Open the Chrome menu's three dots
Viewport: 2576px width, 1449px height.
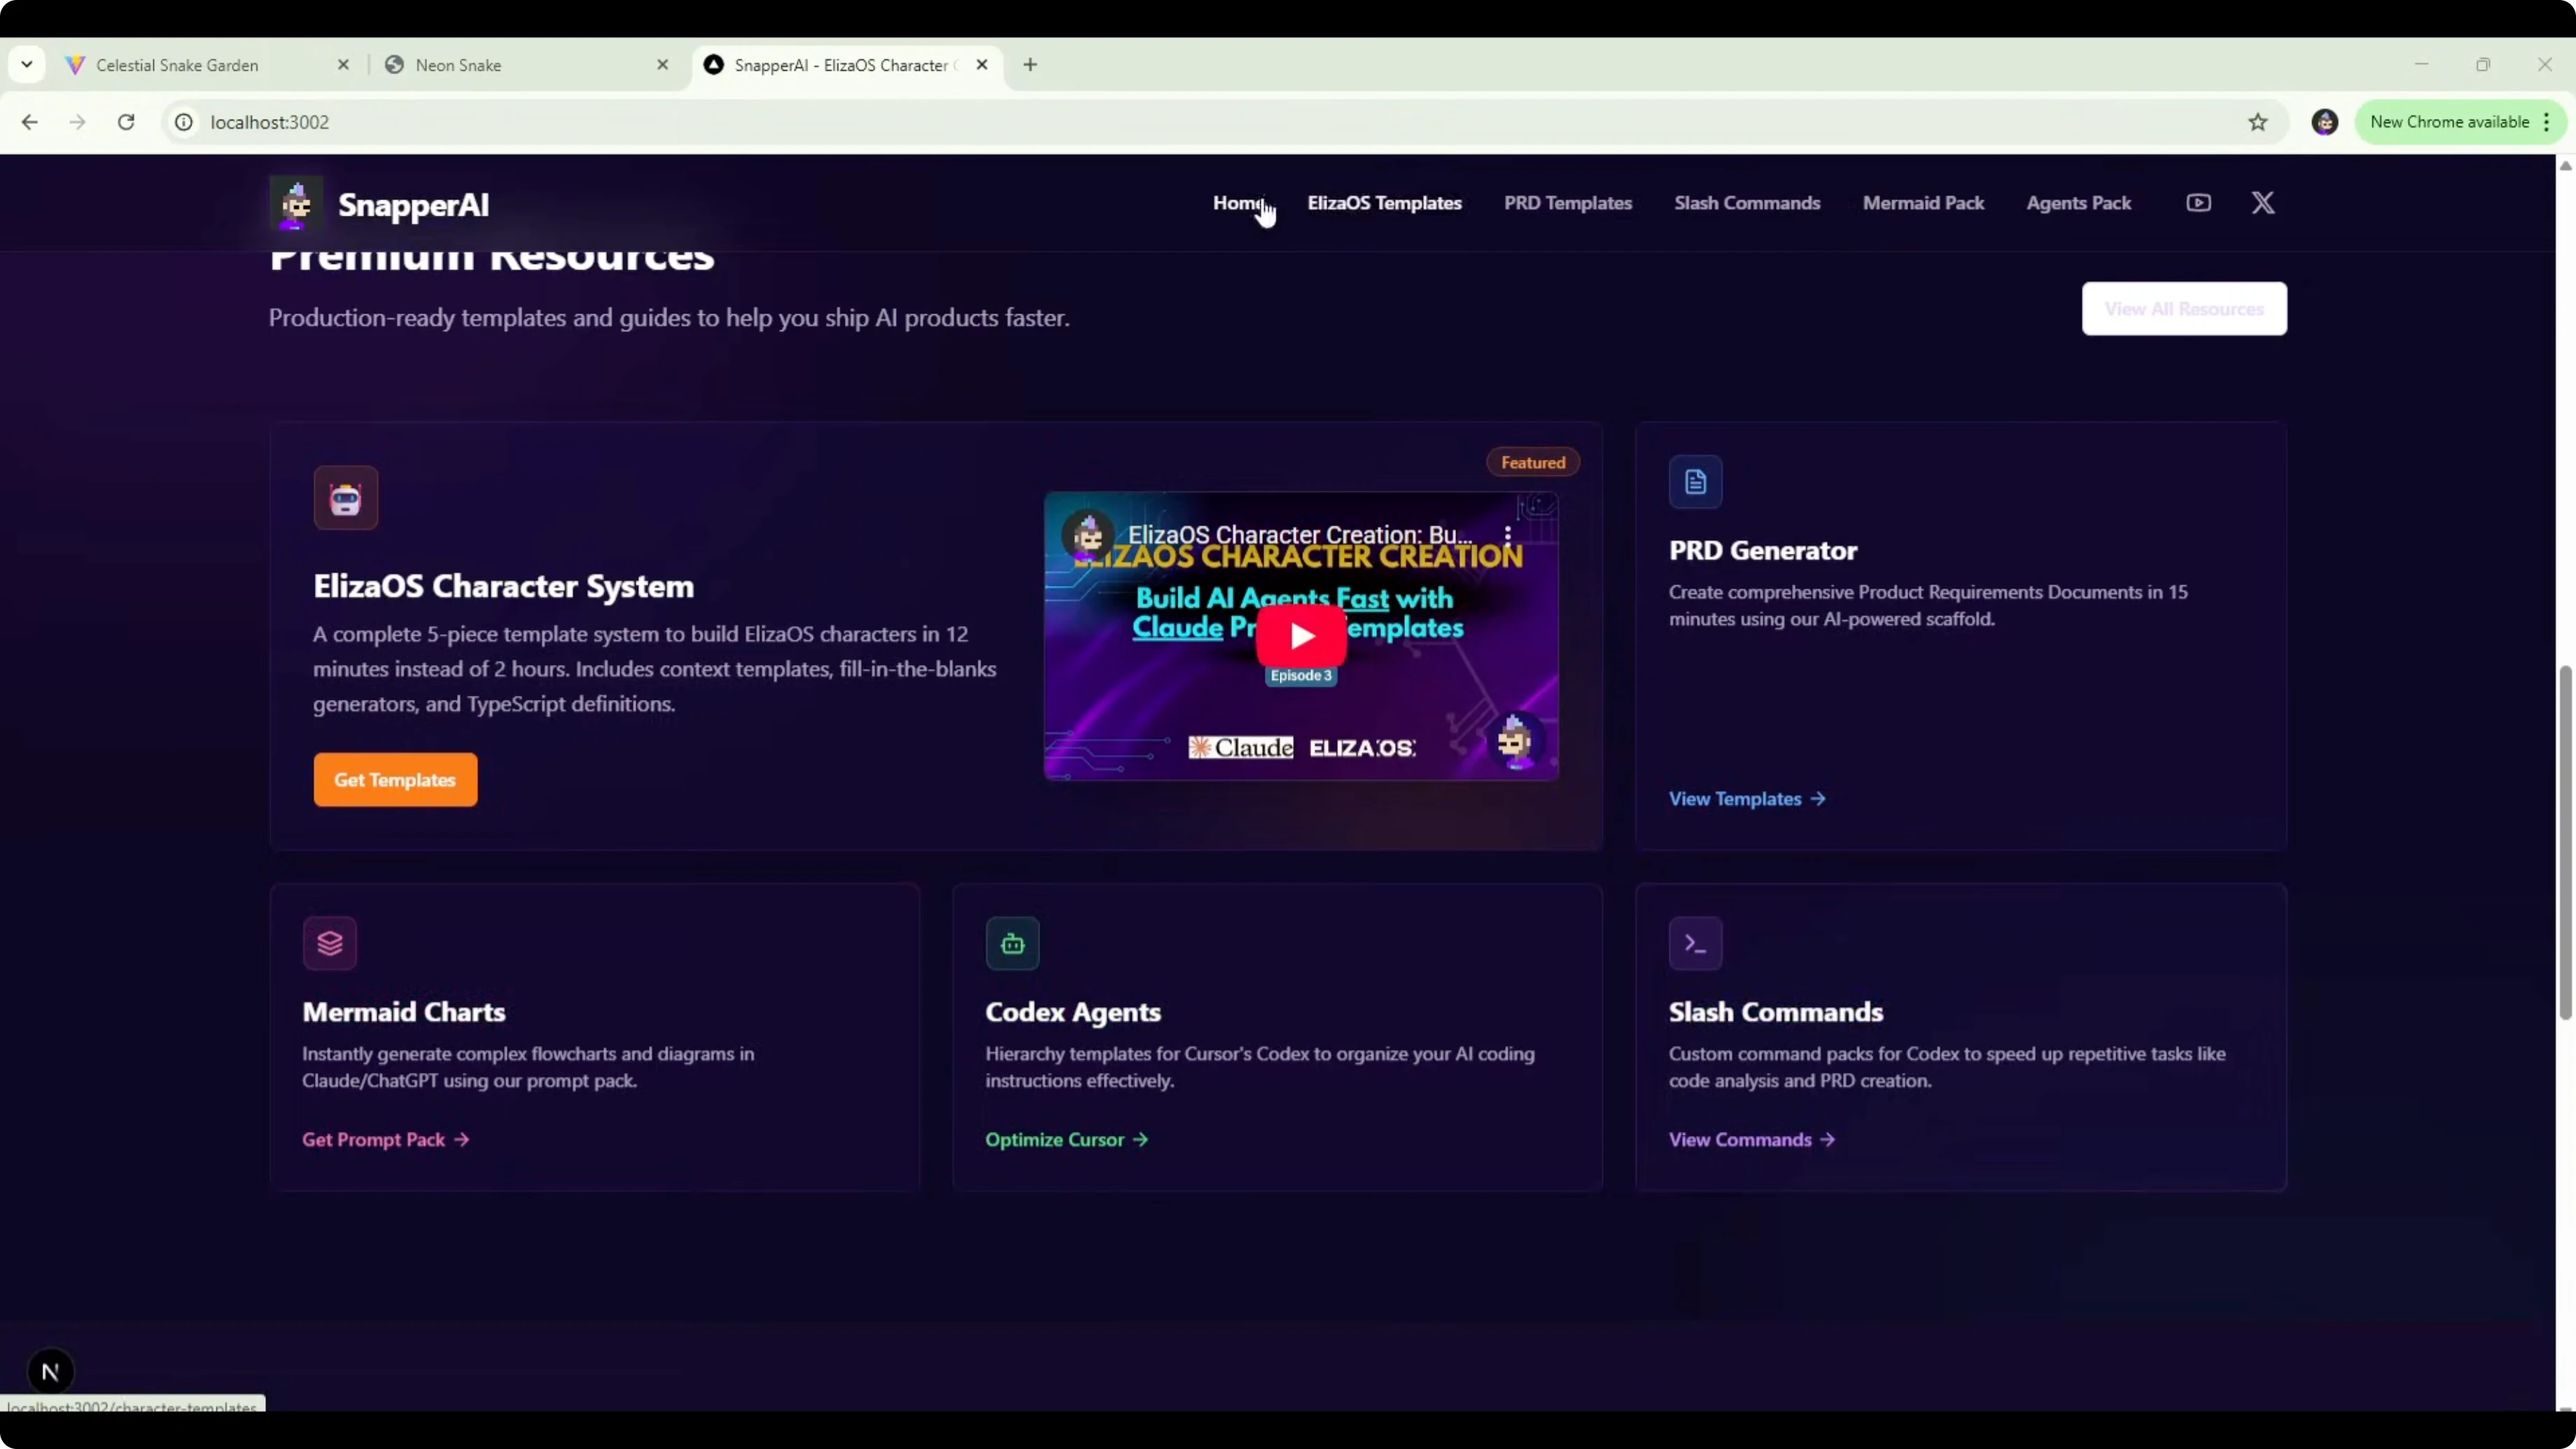pyautogui.click(x=2547, y=122)
